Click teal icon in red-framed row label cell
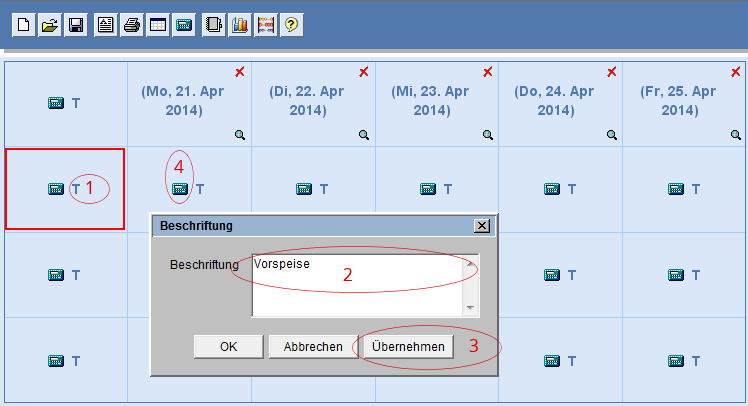The width and height of the screenshot is (748, 406). [56, 189]
